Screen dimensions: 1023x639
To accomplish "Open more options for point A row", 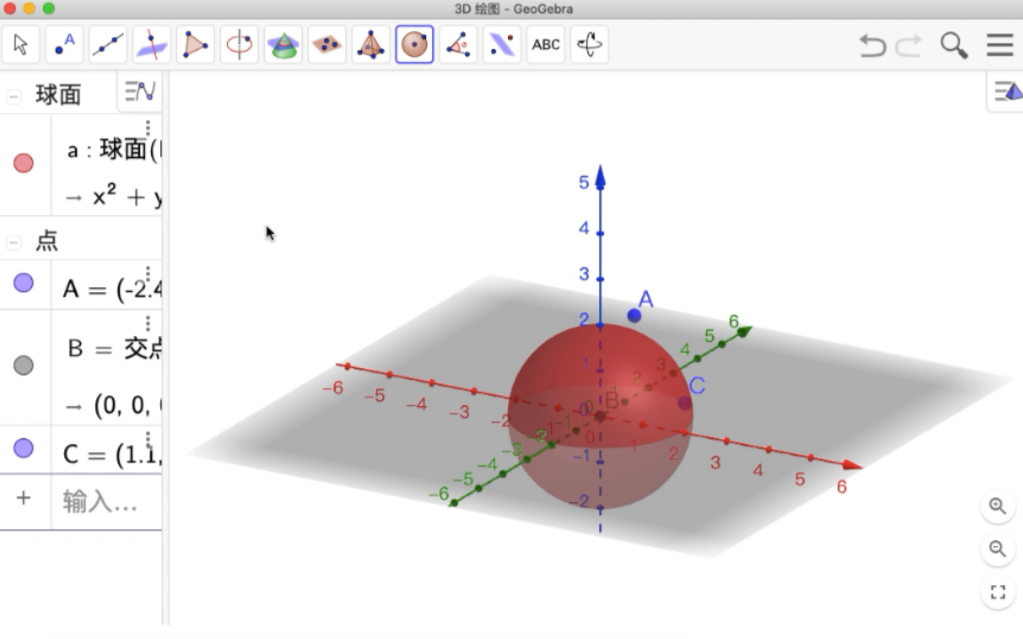I will (x=148, y=273).
